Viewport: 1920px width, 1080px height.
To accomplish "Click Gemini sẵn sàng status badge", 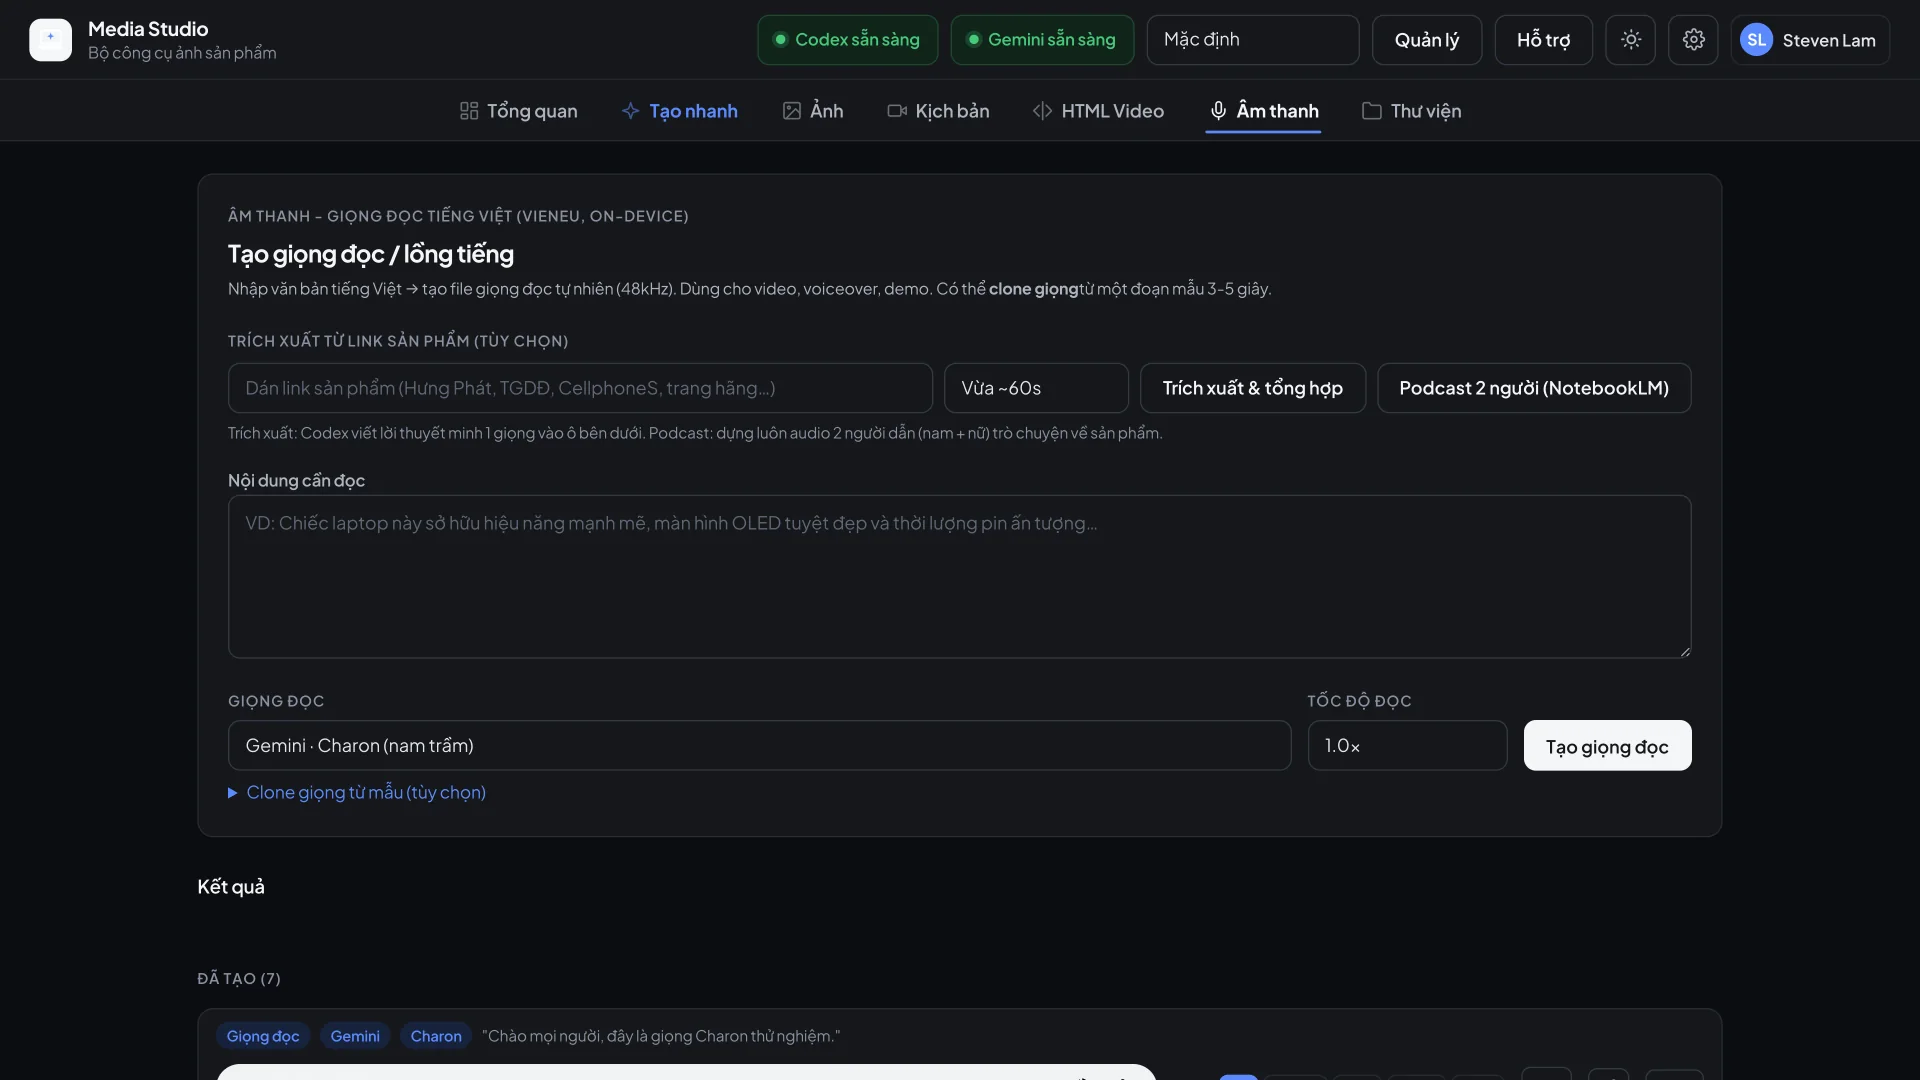I will click(1042, 40).
